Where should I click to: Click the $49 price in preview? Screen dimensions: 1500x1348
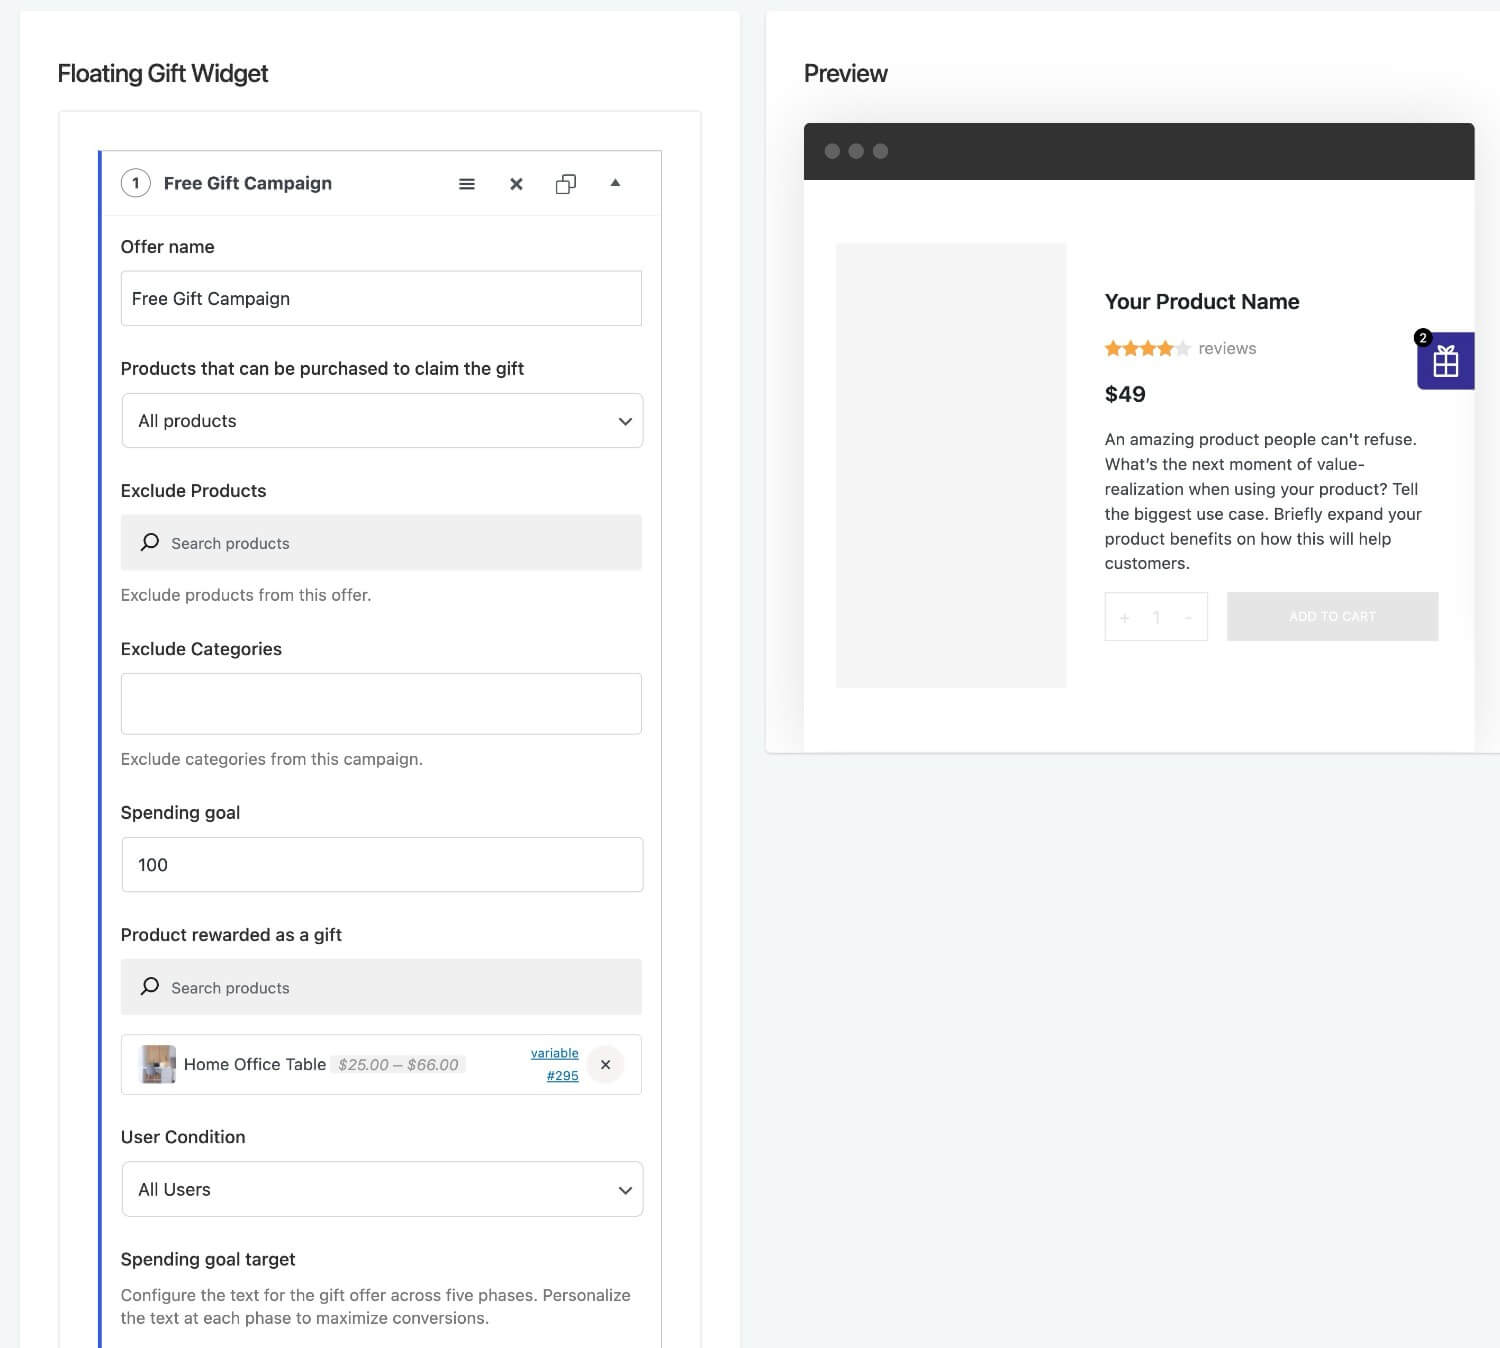pos(1125,394)
